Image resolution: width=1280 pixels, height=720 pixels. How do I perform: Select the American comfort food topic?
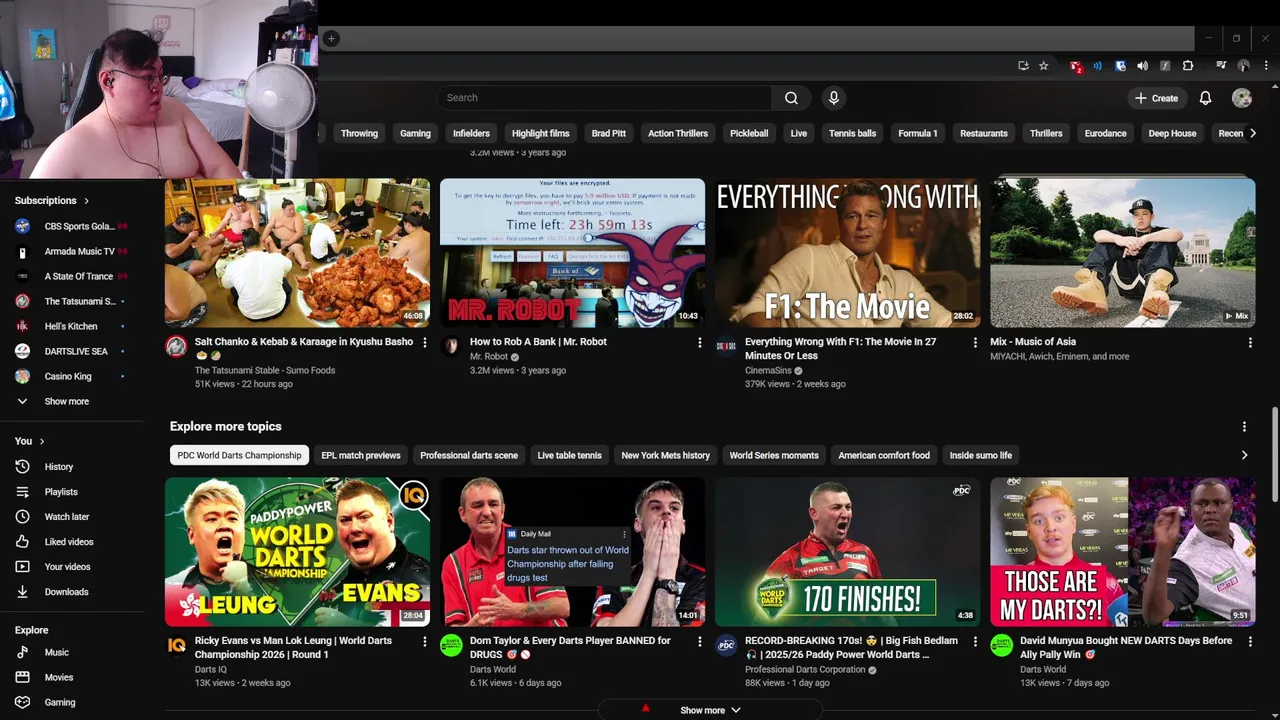[884, 455]
